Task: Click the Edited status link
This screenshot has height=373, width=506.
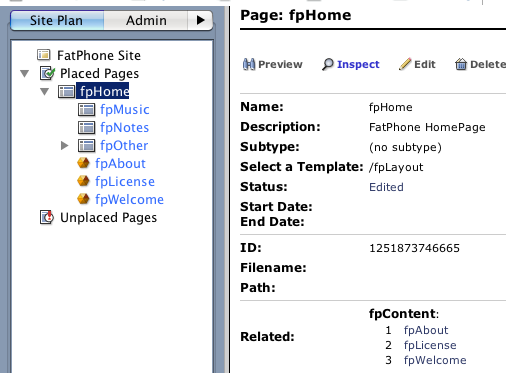Action: click(386, 187)
